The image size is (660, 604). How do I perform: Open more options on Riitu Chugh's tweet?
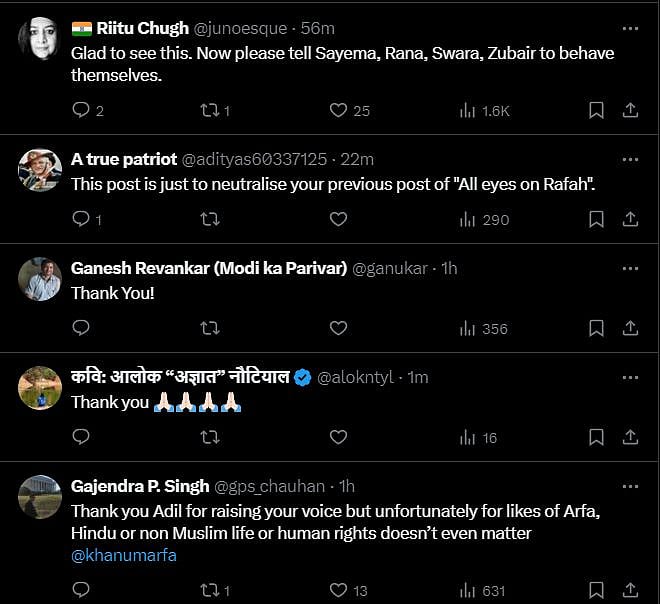tap(630, 28)
